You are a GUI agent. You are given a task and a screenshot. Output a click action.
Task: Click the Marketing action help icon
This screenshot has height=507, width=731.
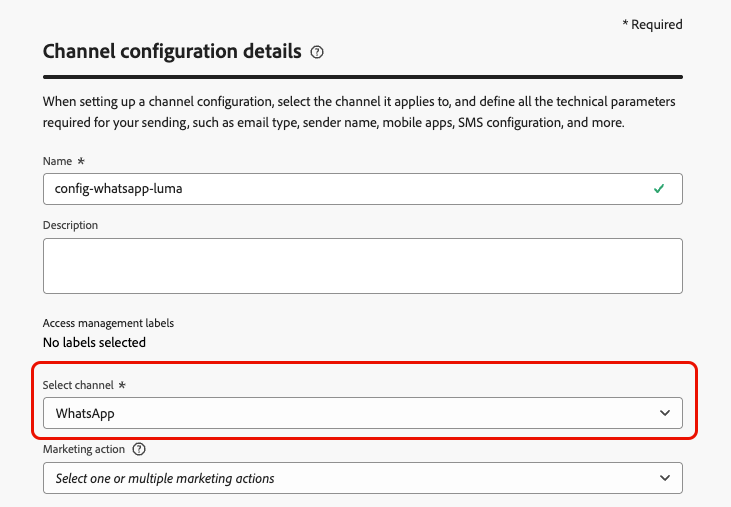(139, 450)
